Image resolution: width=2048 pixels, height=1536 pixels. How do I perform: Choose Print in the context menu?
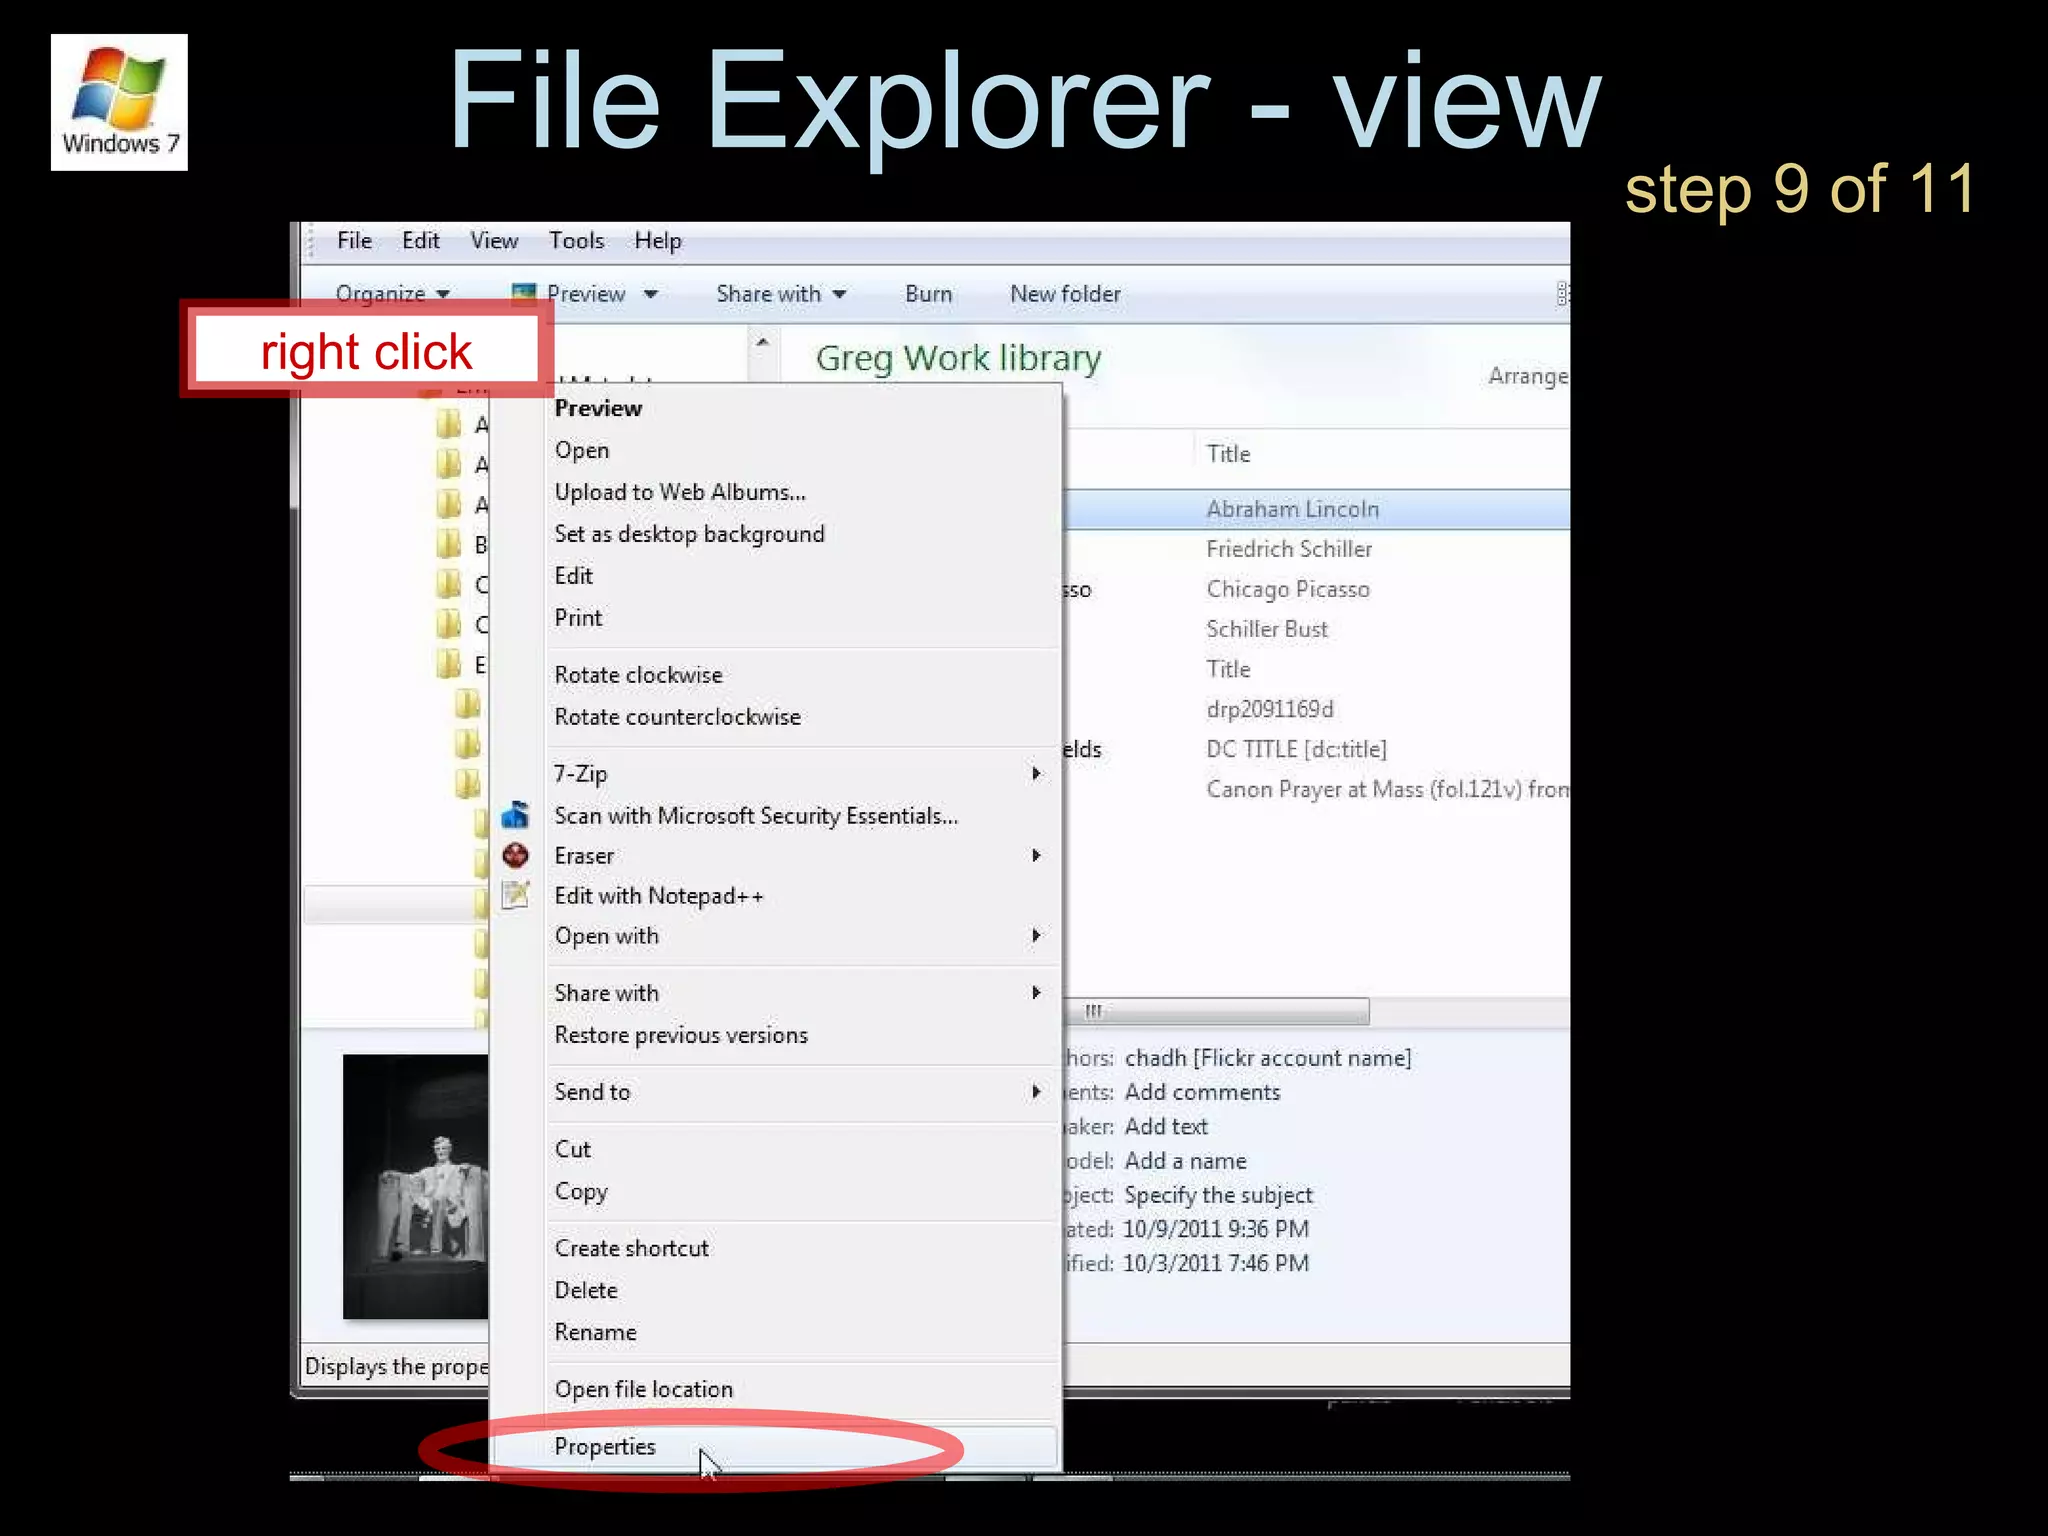(x=578, y=618)
